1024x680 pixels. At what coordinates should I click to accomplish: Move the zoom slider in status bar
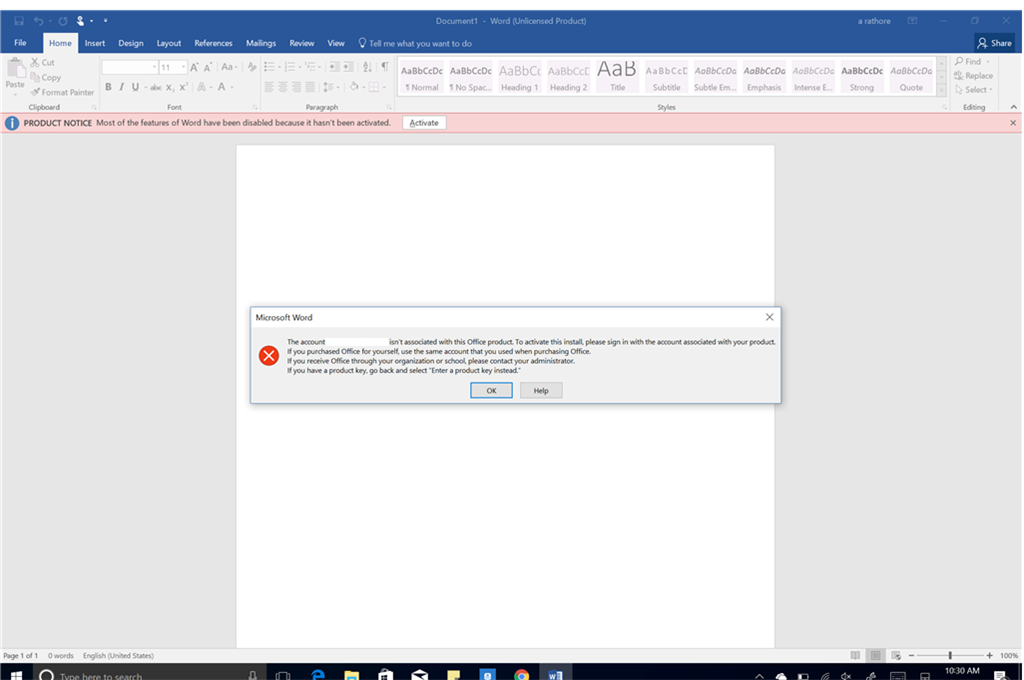click(x=950, y=655)
